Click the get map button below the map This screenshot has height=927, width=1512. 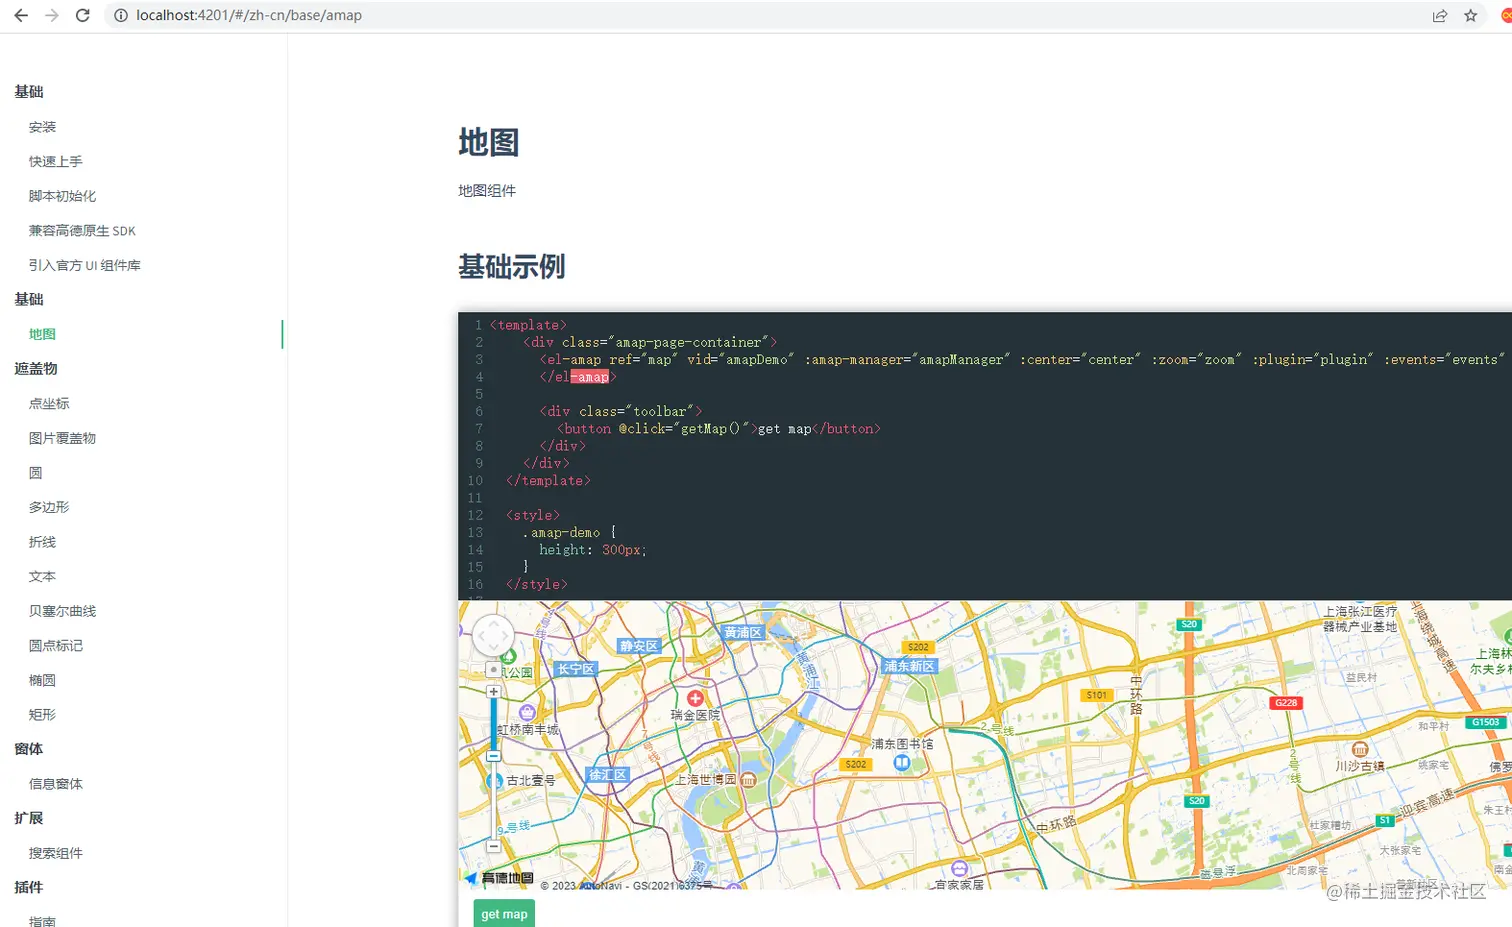(503, 913)
